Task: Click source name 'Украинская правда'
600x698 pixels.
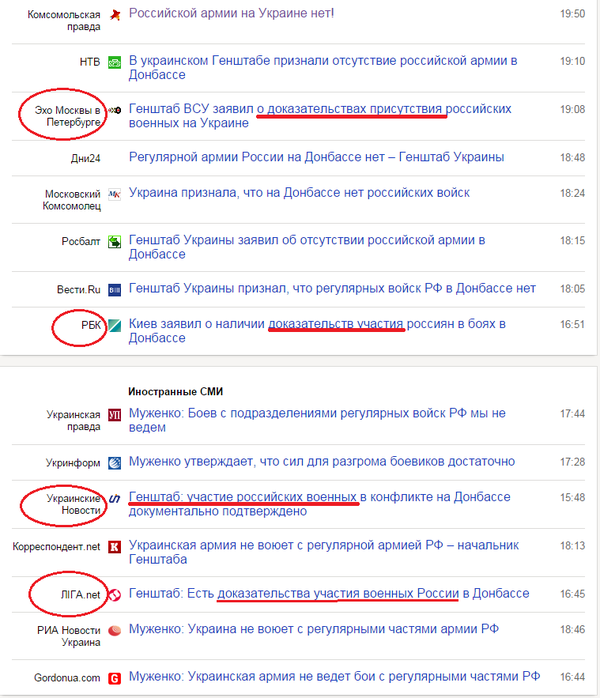Action: click(x=73, y=421)
